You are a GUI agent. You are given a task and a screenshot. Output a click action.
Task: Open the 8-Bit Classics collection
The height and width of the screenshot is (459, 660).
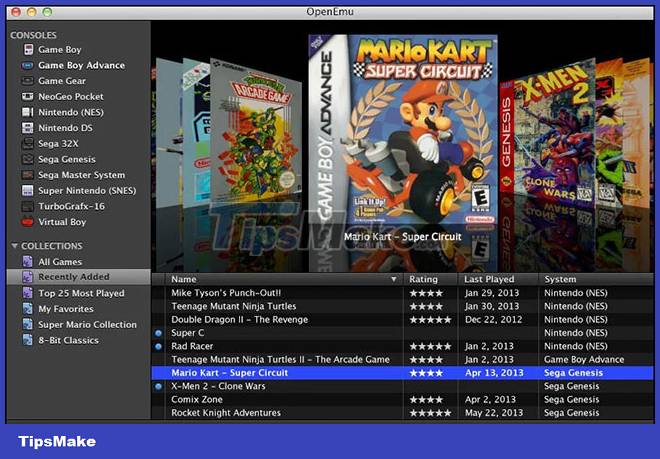pos(69,340)
